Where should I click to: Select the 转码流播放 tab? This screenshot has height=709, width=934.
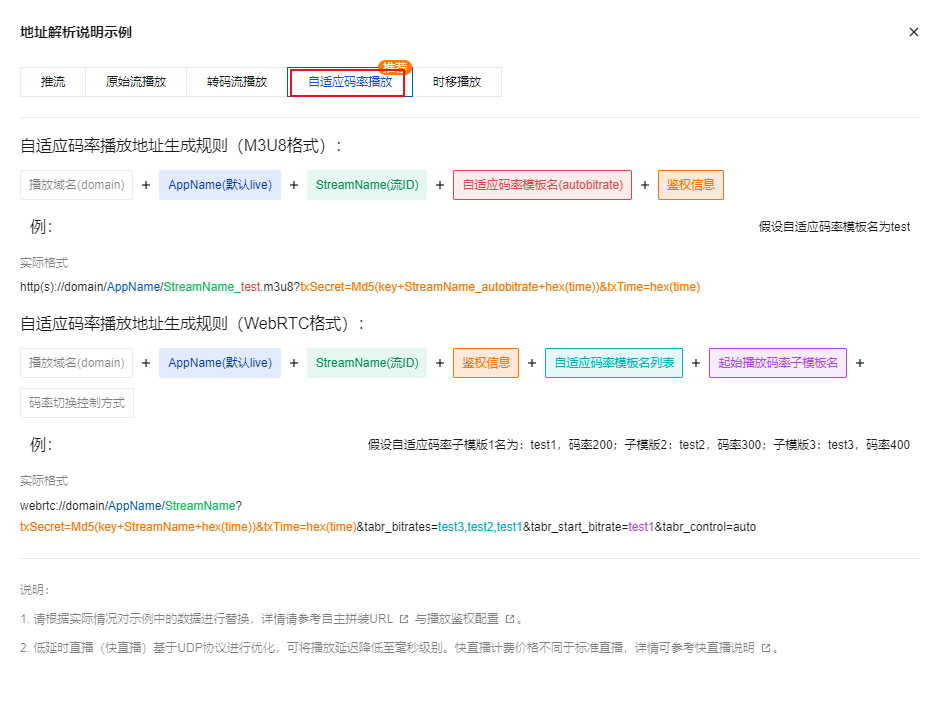point(237,82)
